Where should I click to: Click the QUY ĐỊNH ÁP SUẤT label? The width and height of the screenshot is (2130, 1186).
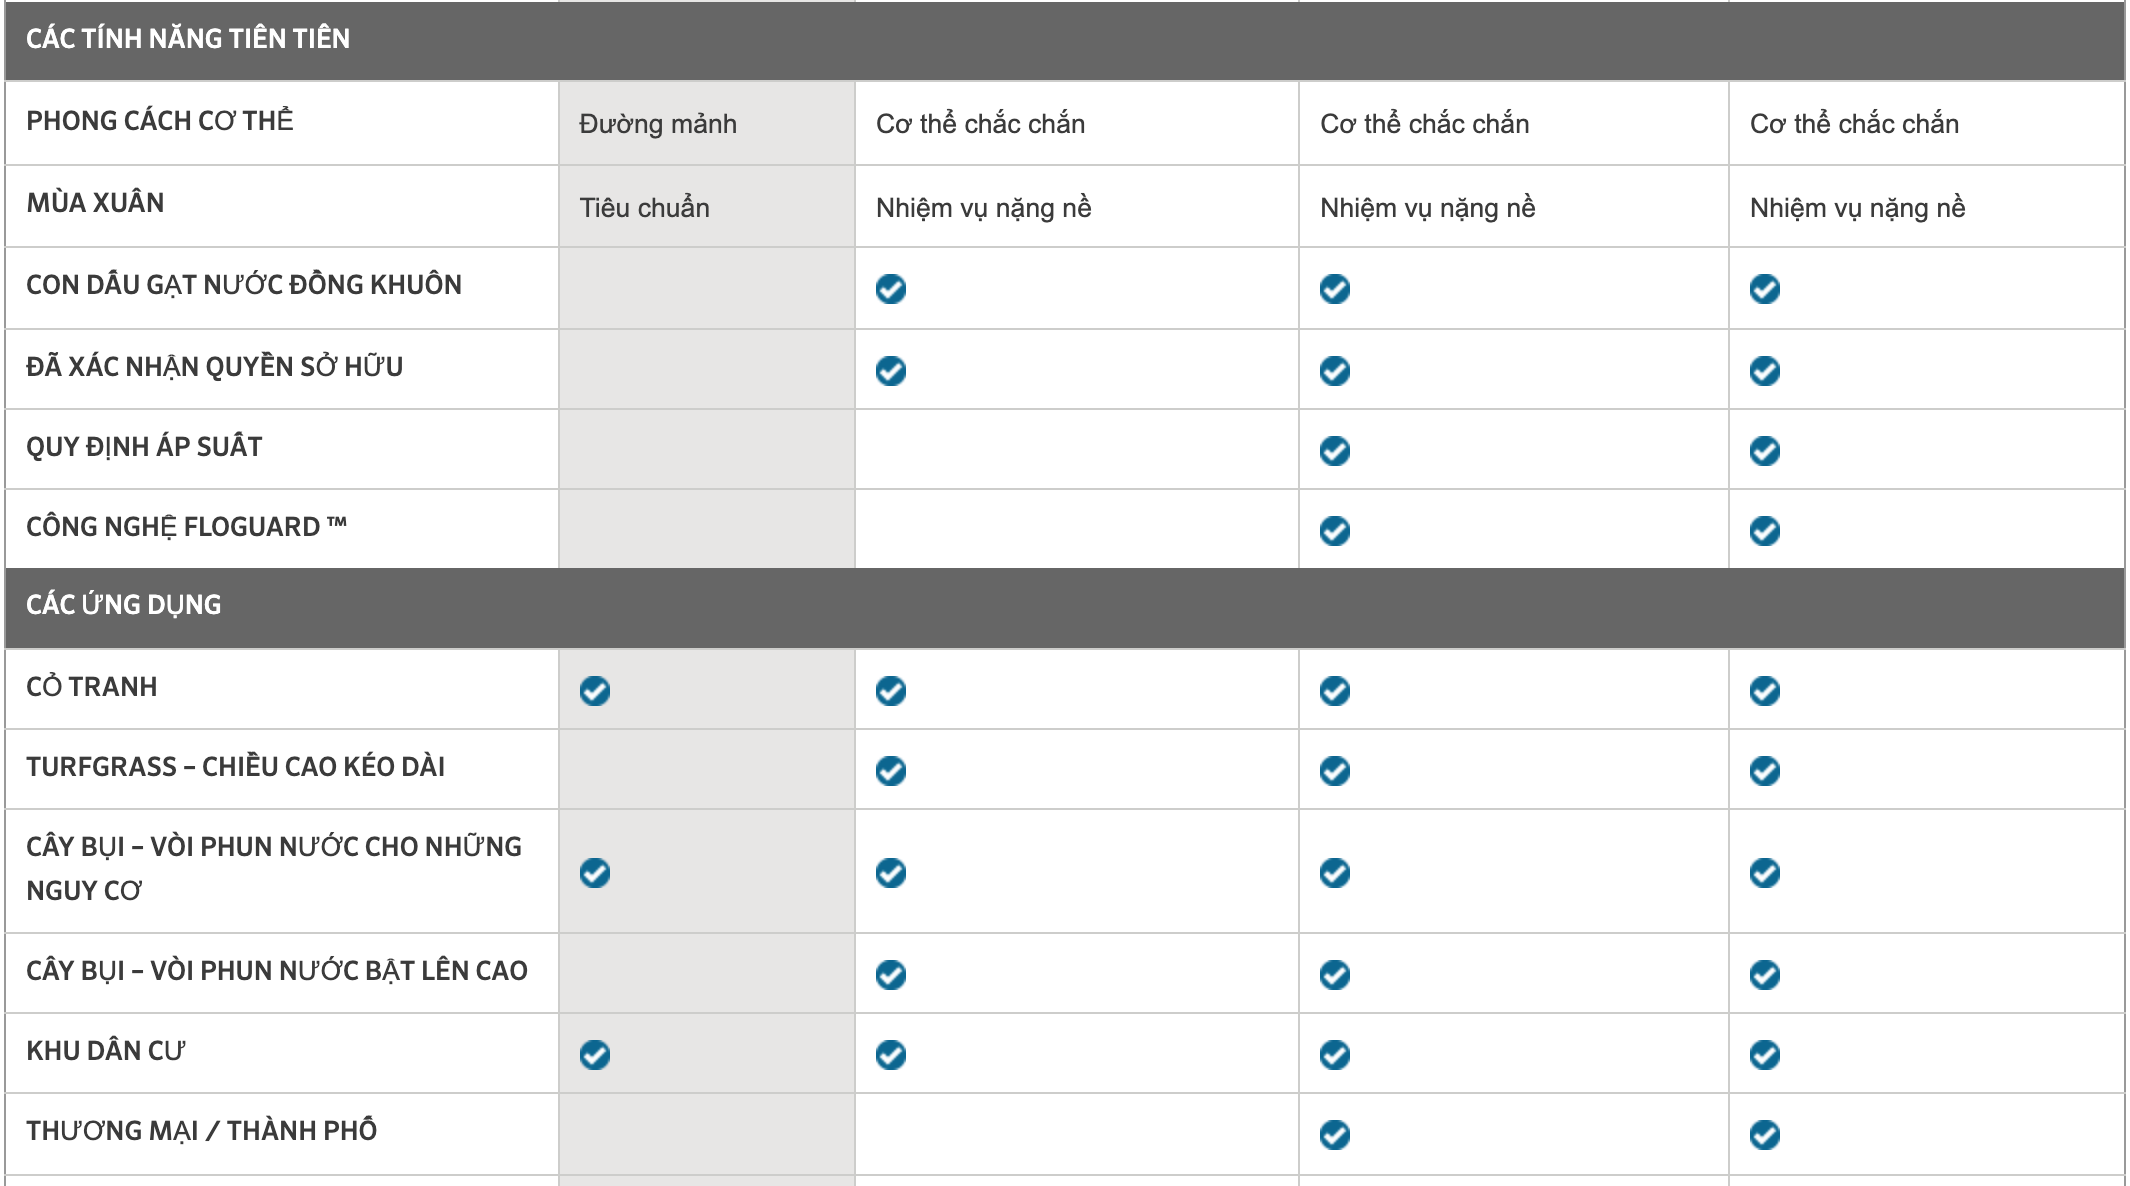(x=144, y=447)
